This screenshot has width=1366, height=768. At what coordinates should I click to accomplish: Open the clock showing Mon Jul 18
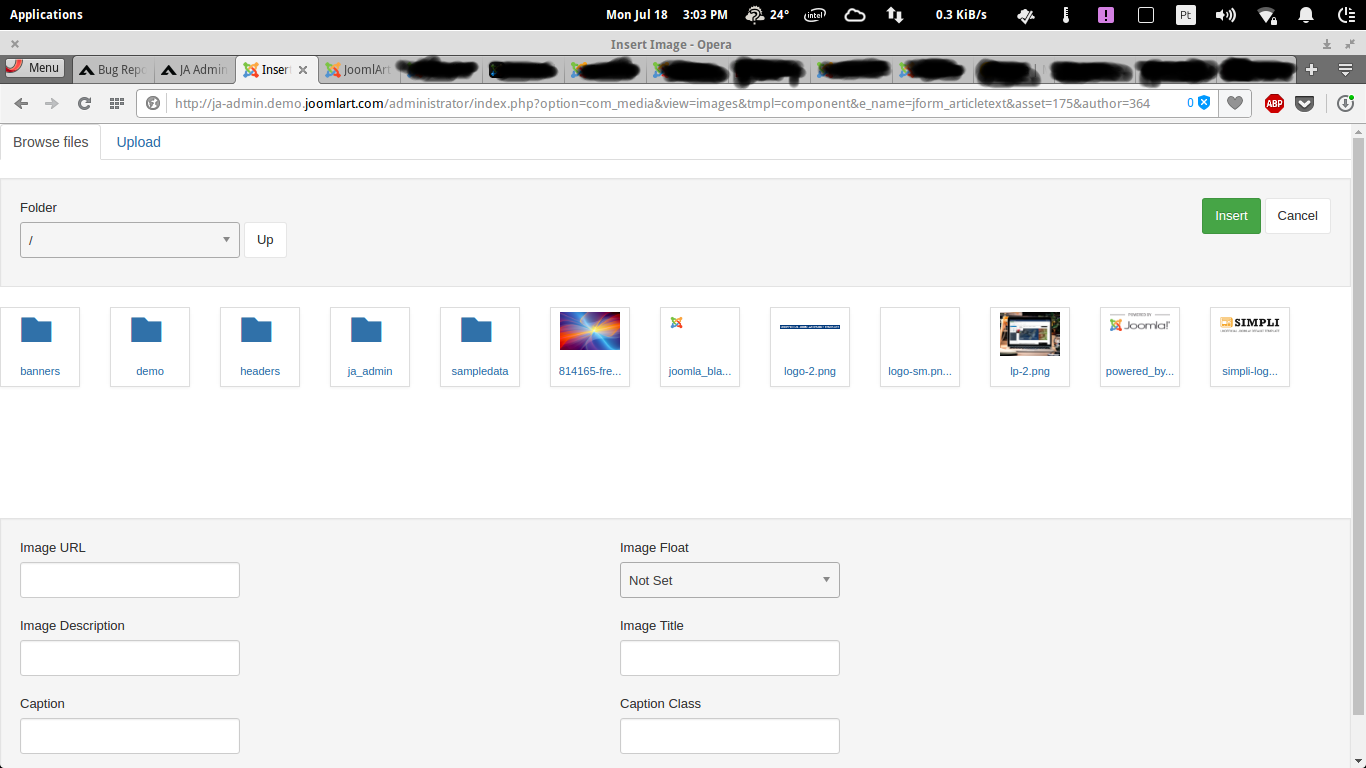[667, 15]
